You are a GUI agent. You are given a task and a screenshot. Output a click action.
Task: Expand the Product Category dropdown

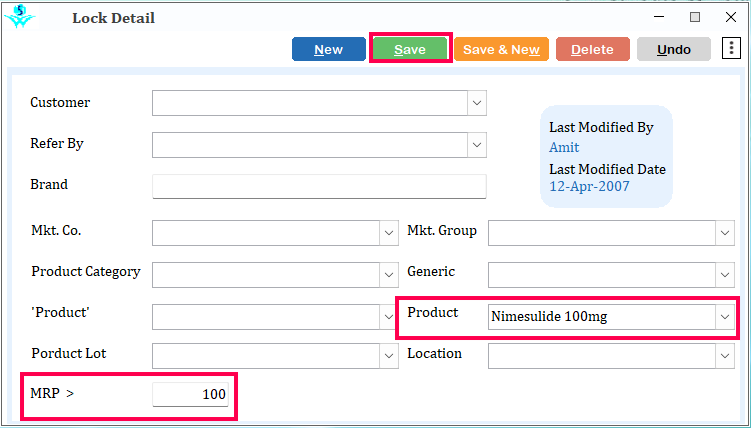click(389, 275)
